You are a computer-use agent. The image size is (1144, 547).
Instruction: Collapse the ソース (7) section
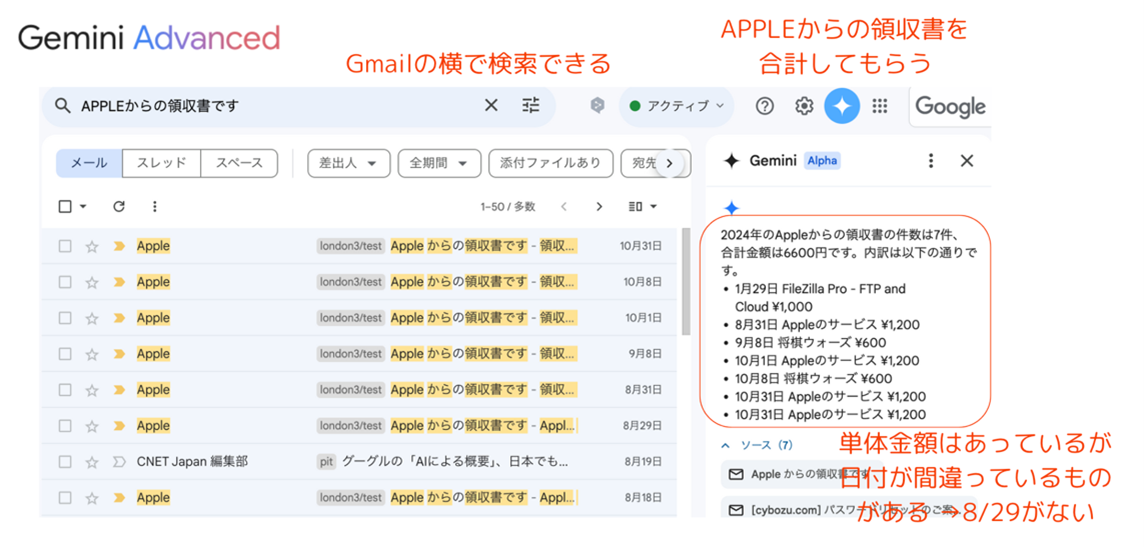pos(727,445)
